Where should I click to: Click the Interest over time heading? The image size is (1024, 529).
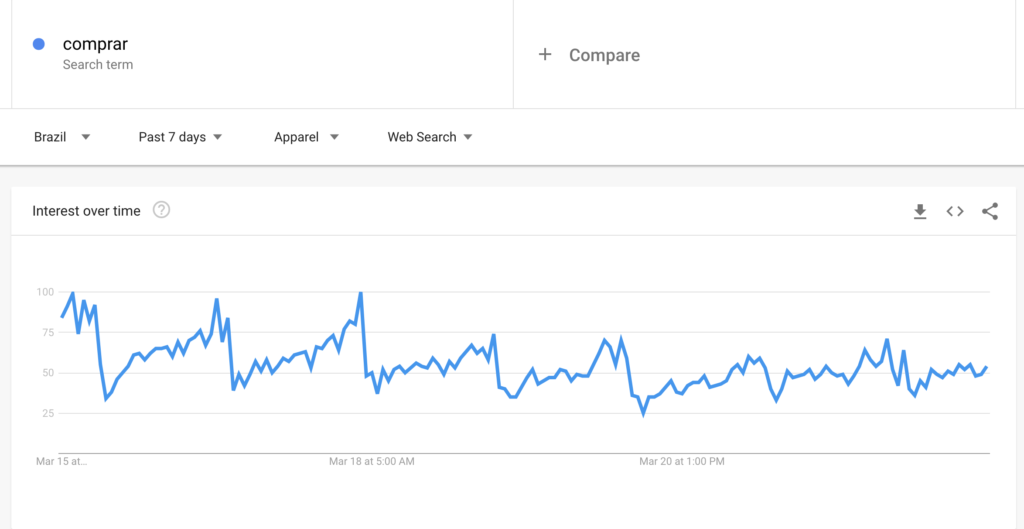pos(86,211)
